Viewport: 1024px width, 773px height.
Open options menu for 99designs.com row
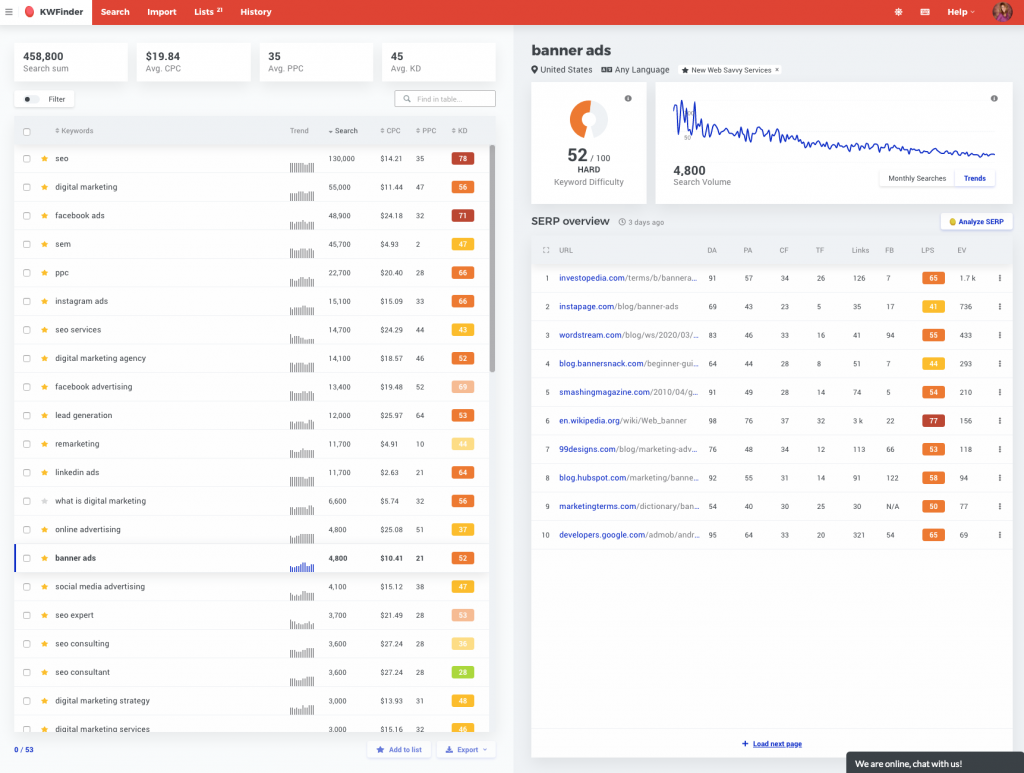pos(999,449)
